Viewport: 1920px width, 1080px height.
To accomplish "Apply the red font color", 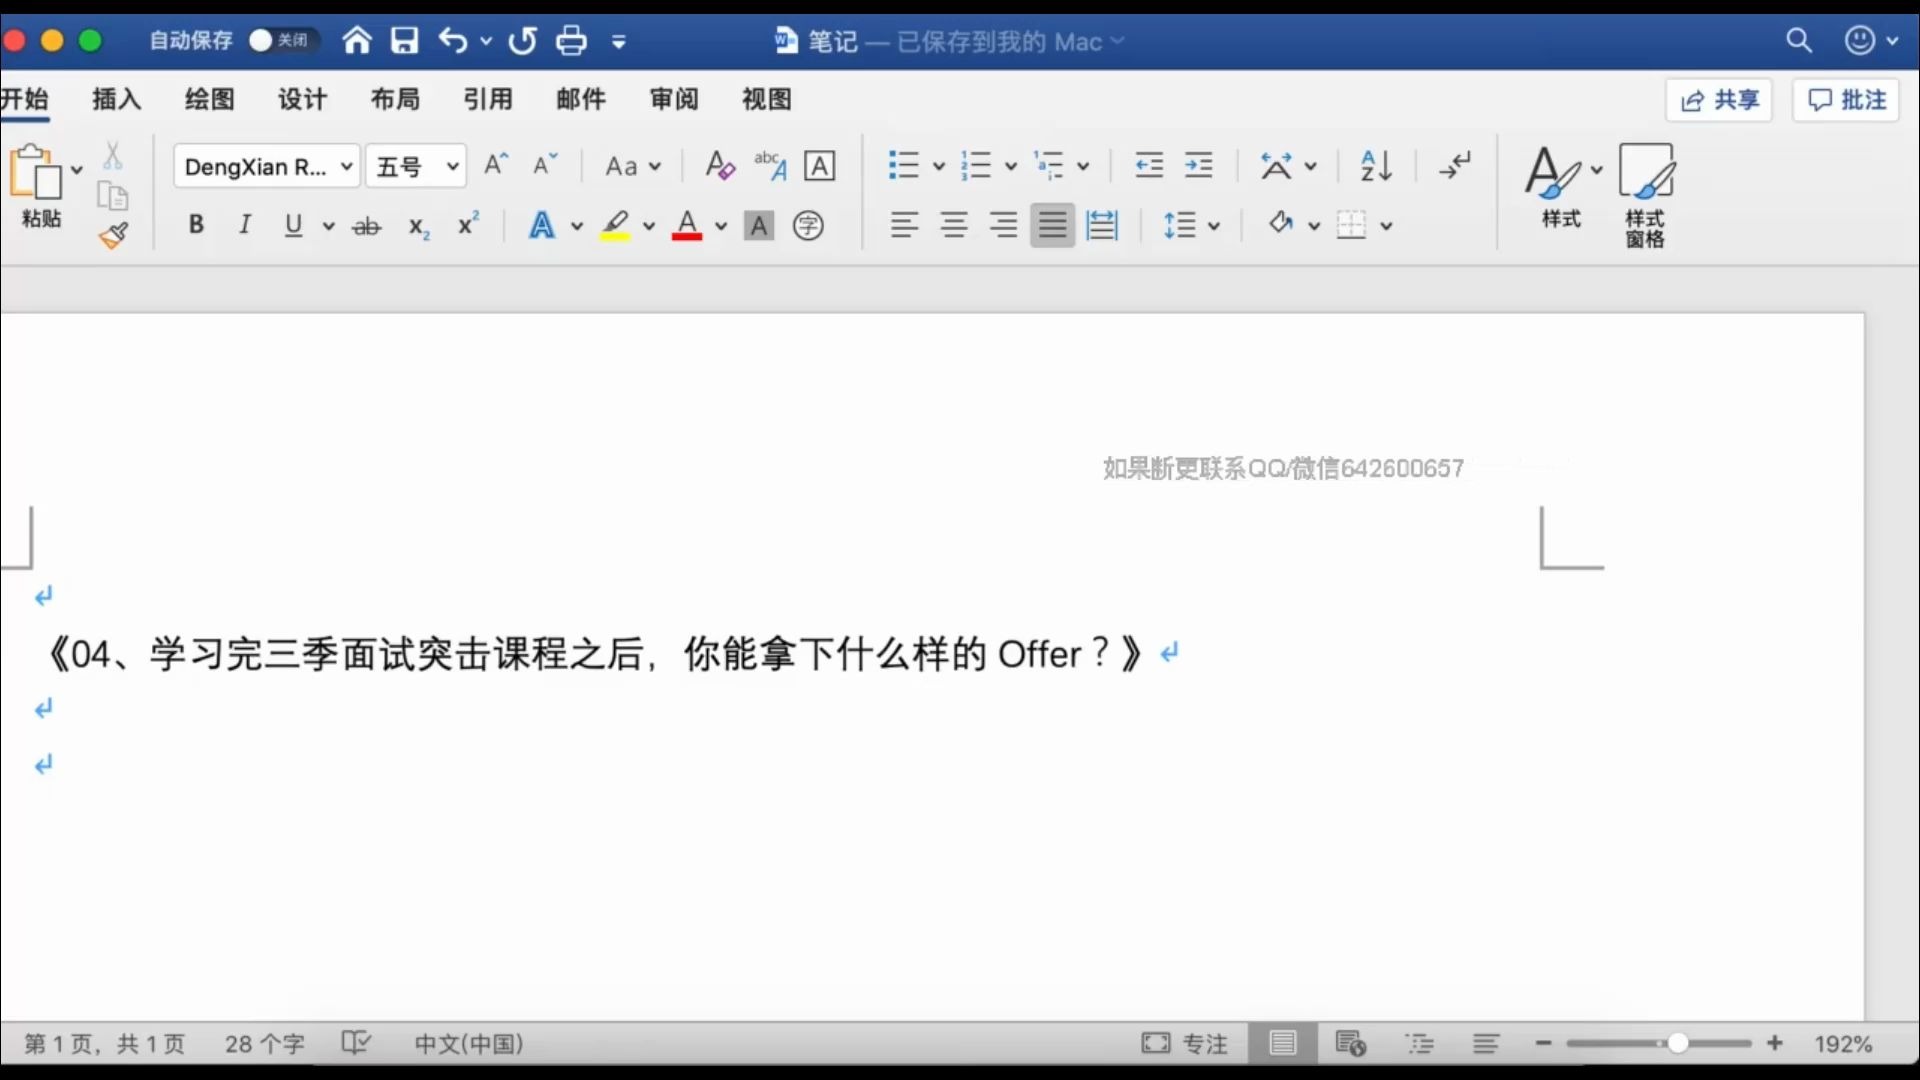I will (x=687, y=226).
